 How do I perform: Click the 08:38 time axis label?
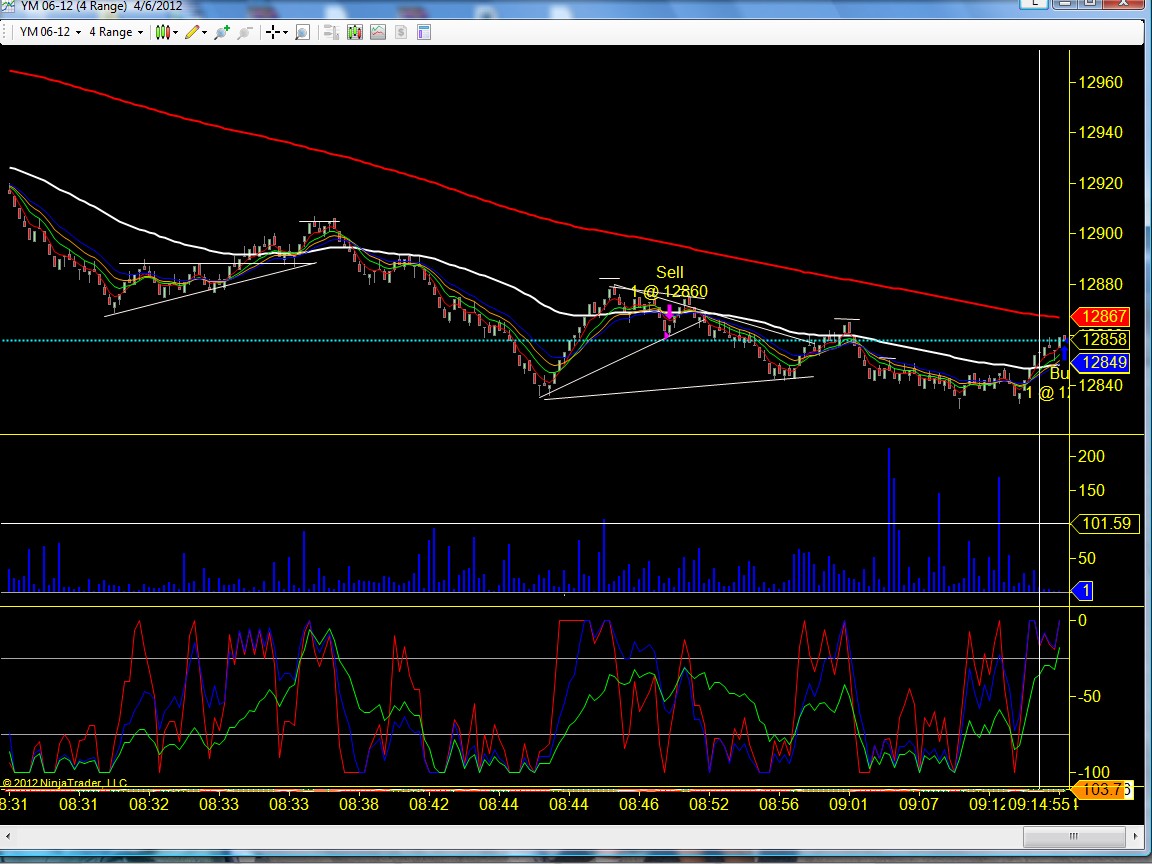point(359,804)
